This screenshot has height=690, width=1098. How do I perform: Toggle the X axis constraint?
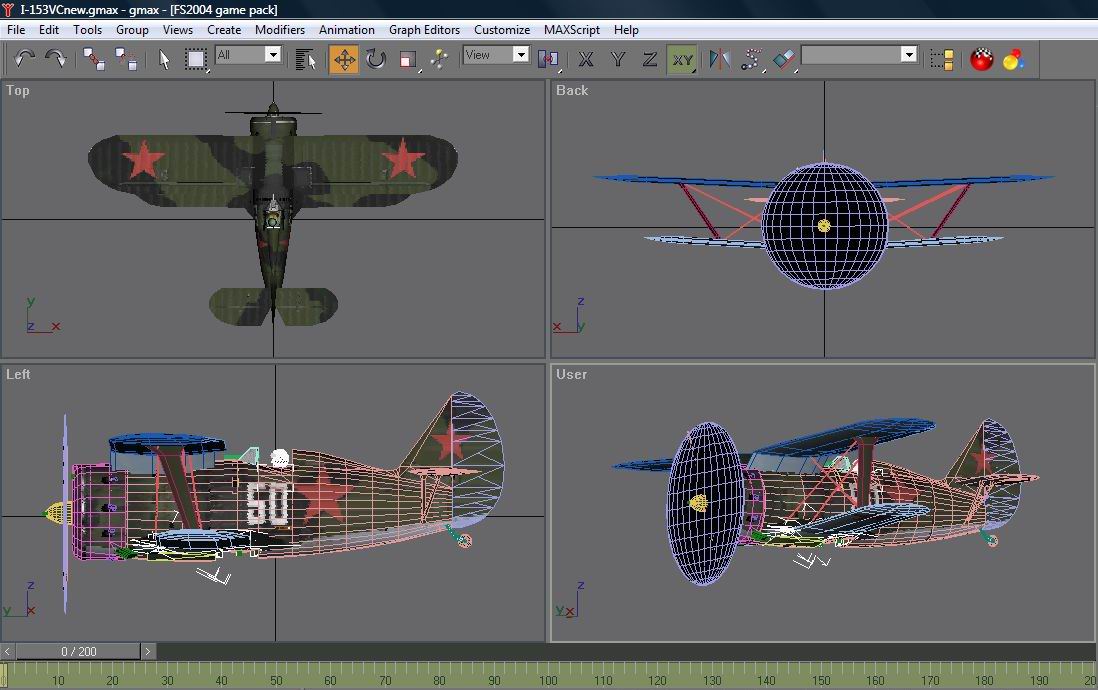click(586, 59)
